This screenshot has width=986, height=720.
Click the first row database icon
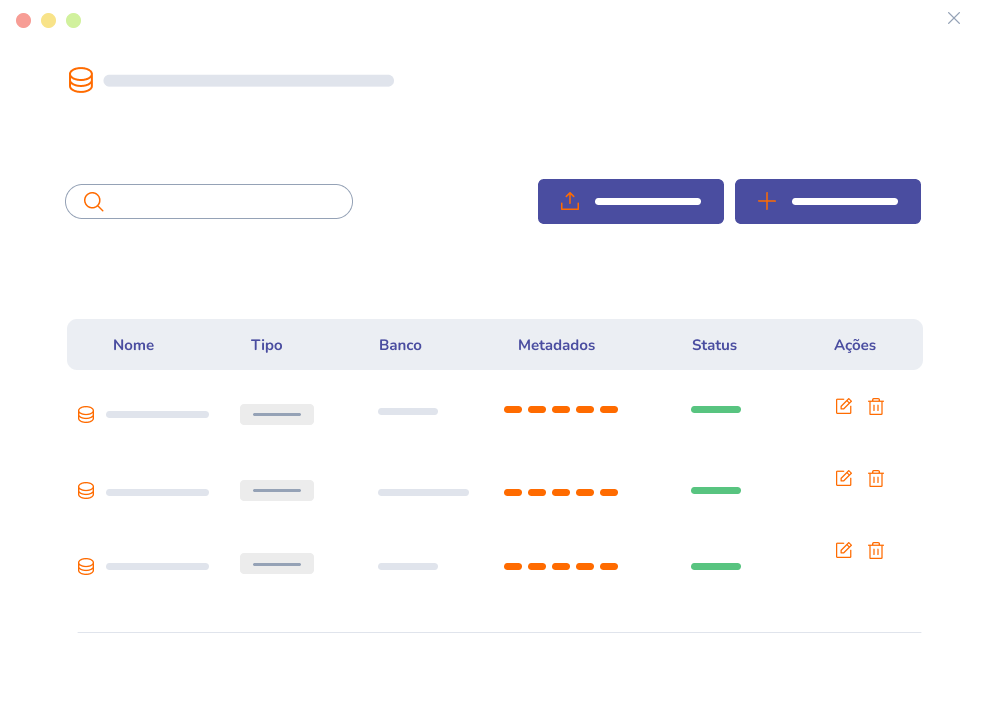[86, 414]
